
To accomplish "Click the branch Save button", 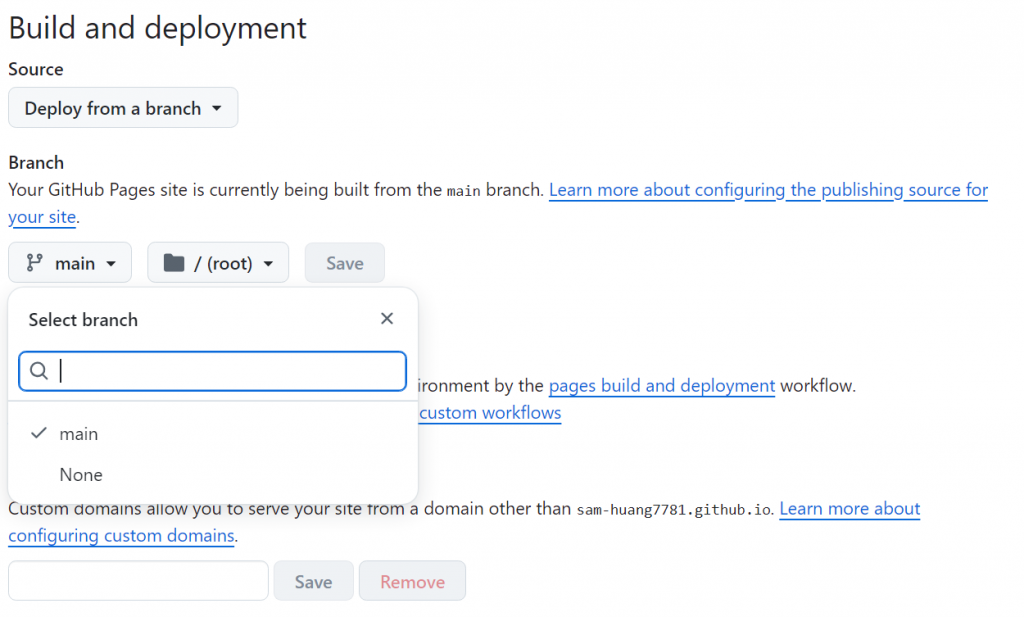I will click(344, 263).
